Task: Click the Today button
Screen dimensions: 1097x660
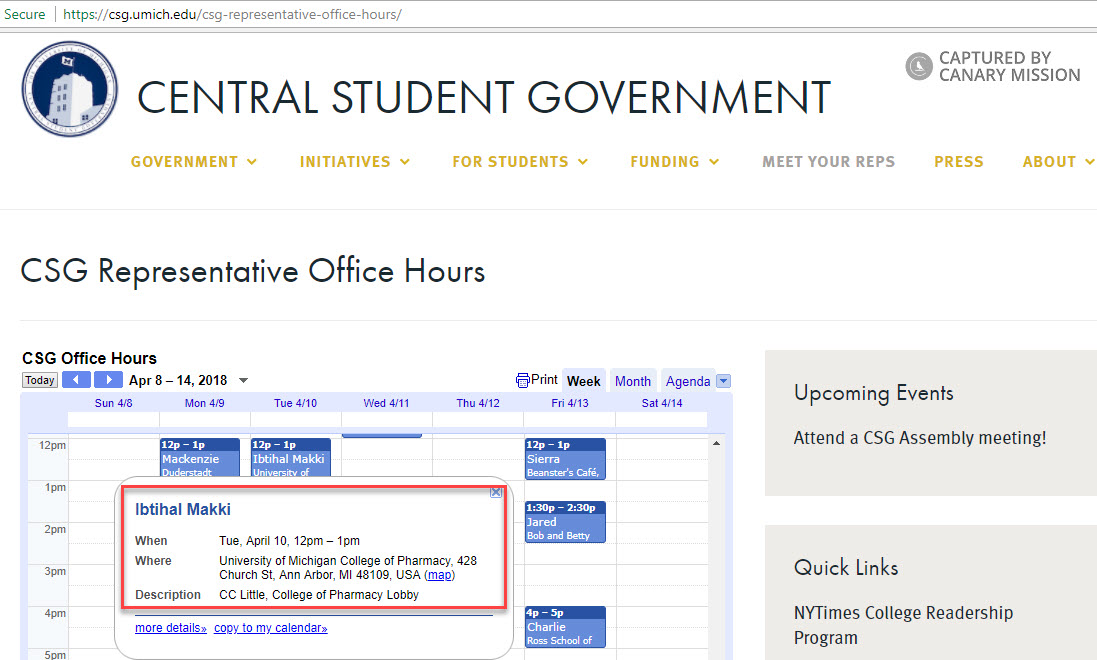Action: tap(40, 380)
